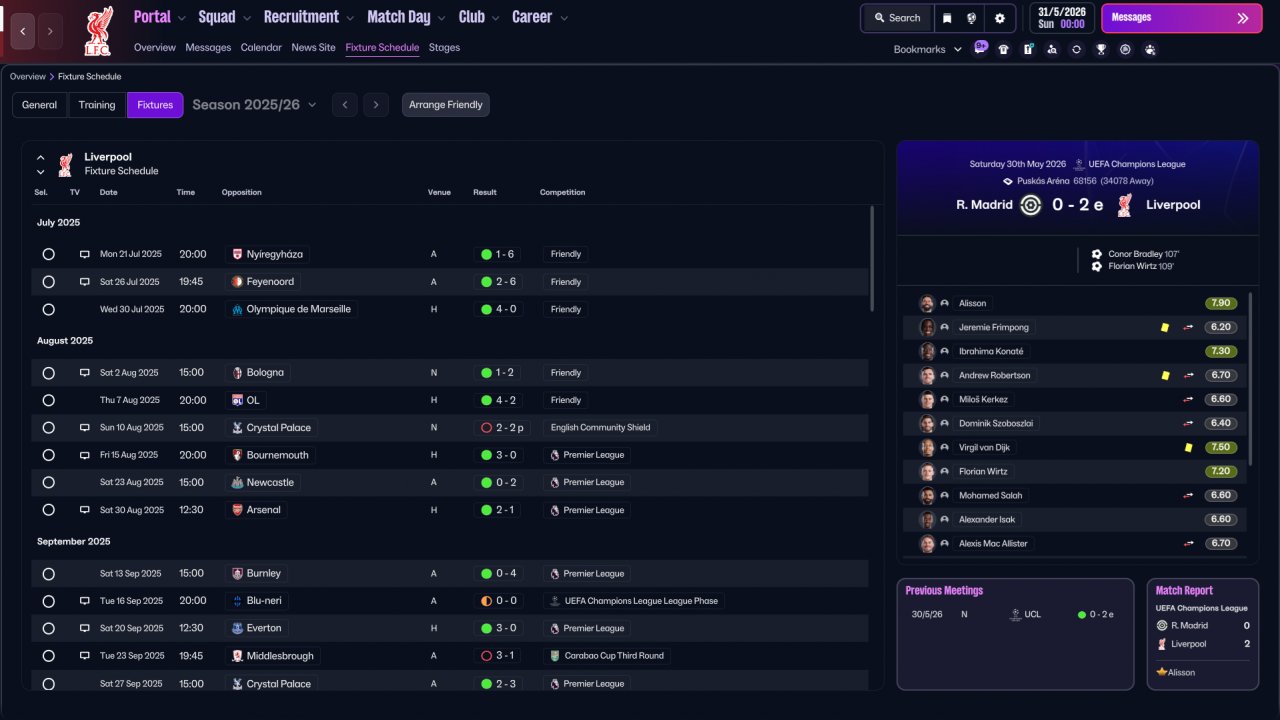Open the Messages sub-tab under Portal
The image size is (1280, 720).
click(x=208, y=48)
